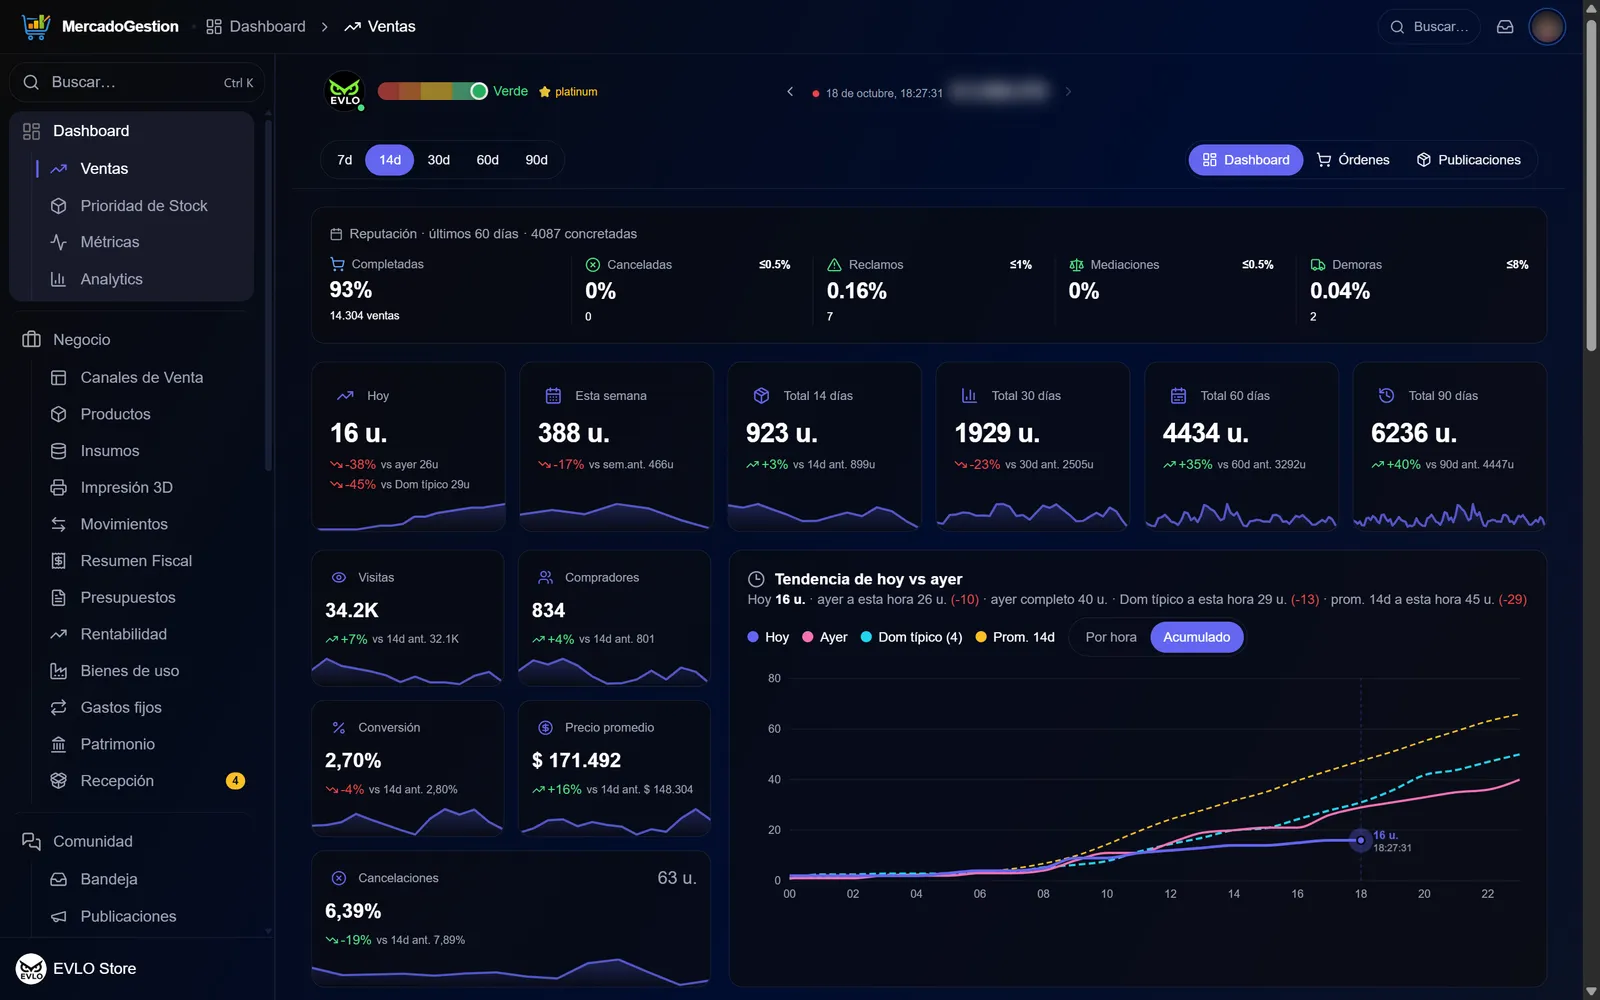The image size is (1600, 1000).
Task: Go to previous date with left chevron
Action: pyautogui.click(x=790, y=92)
